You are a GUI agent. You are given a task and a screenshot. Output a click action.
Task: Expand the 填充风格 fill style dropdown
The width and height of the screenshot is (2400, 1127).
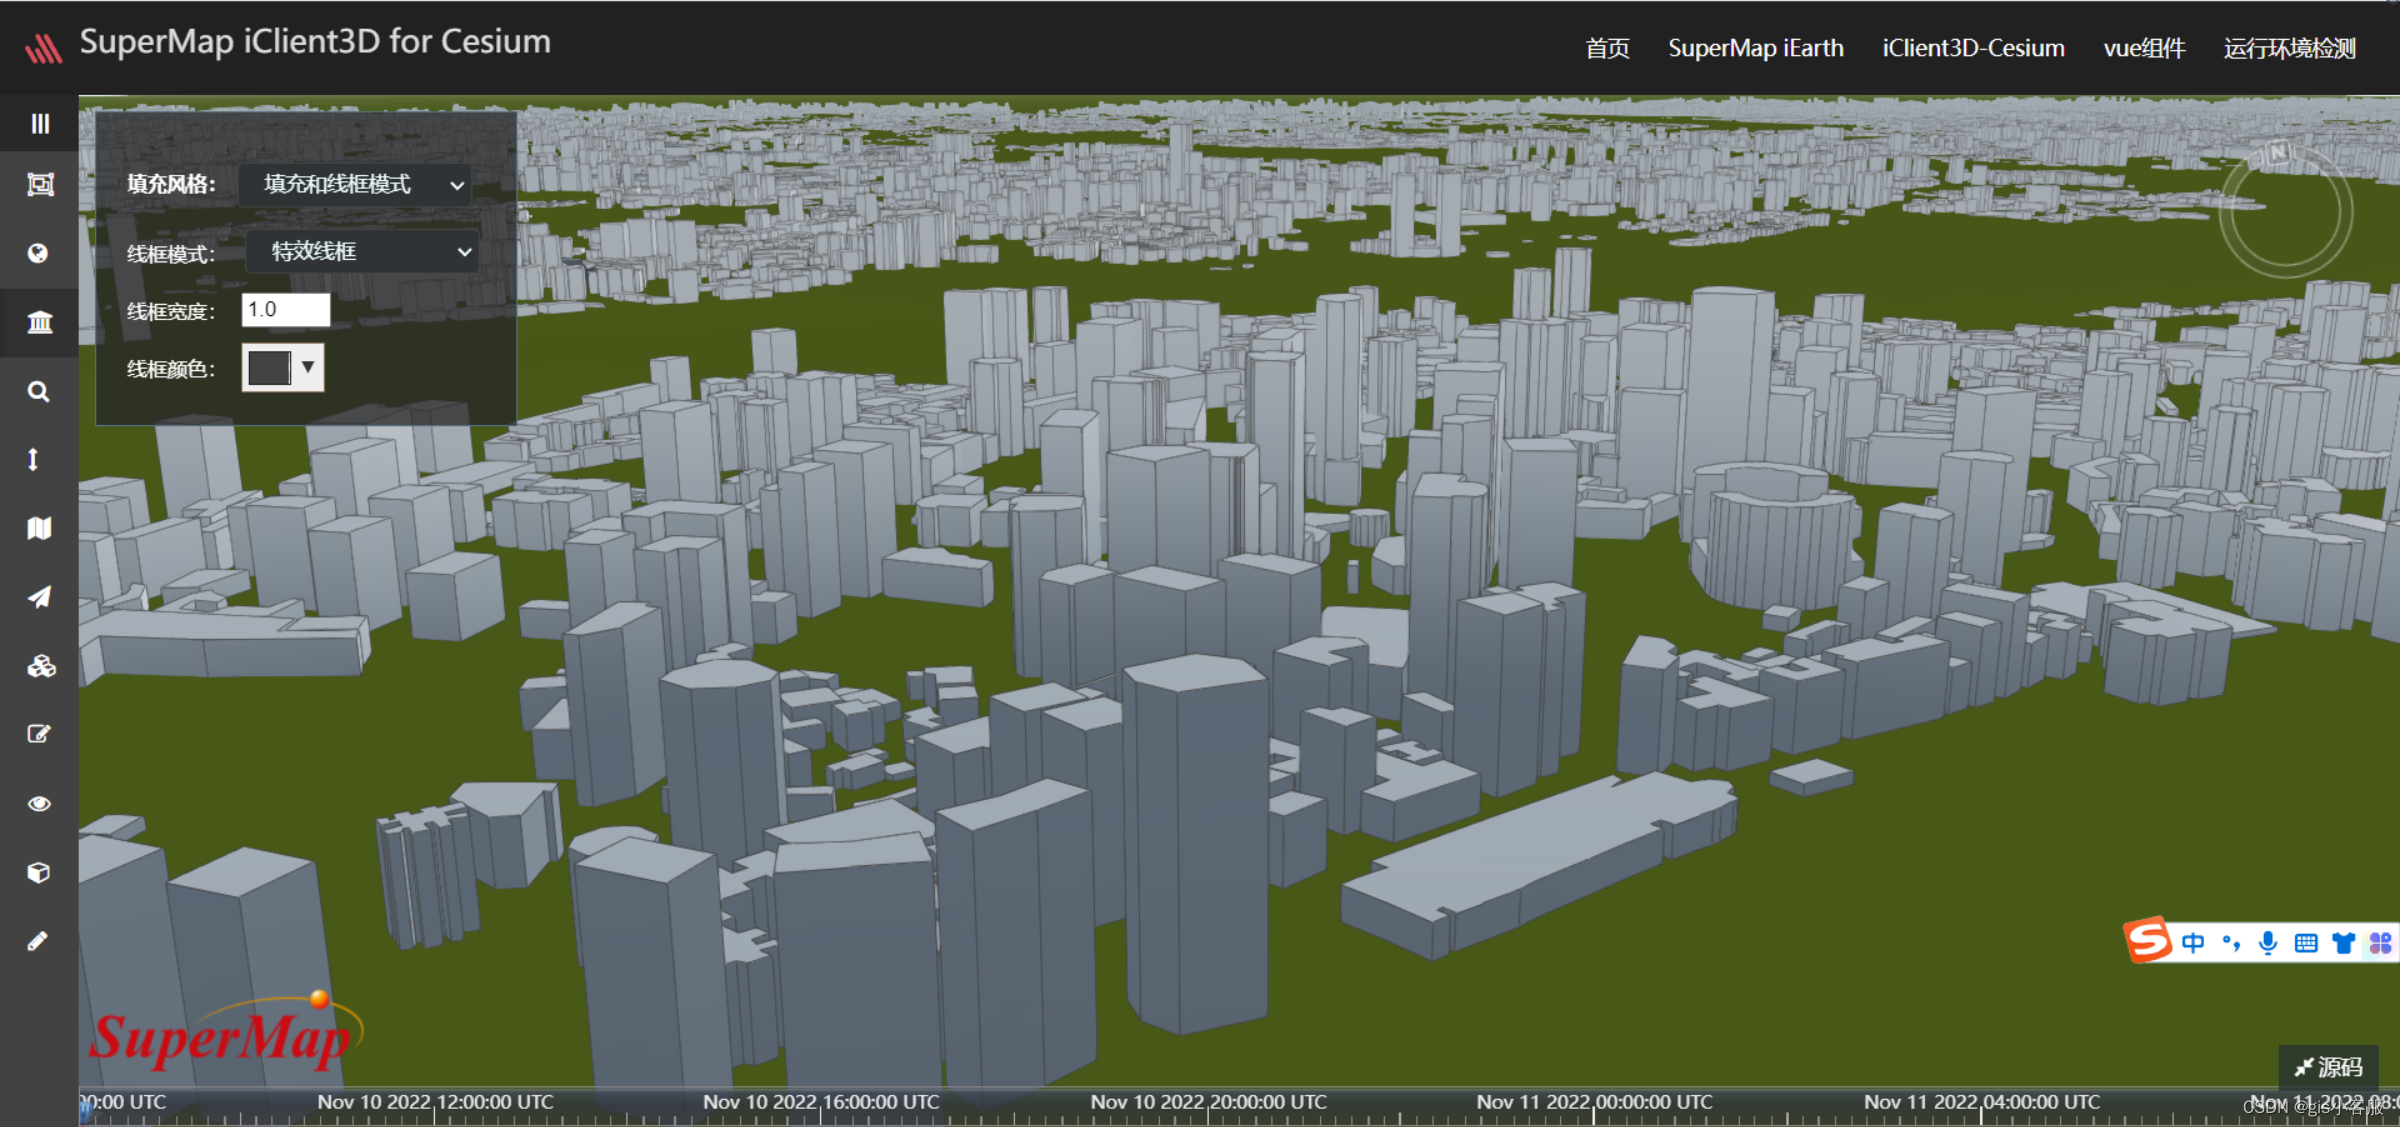(355, 185)
